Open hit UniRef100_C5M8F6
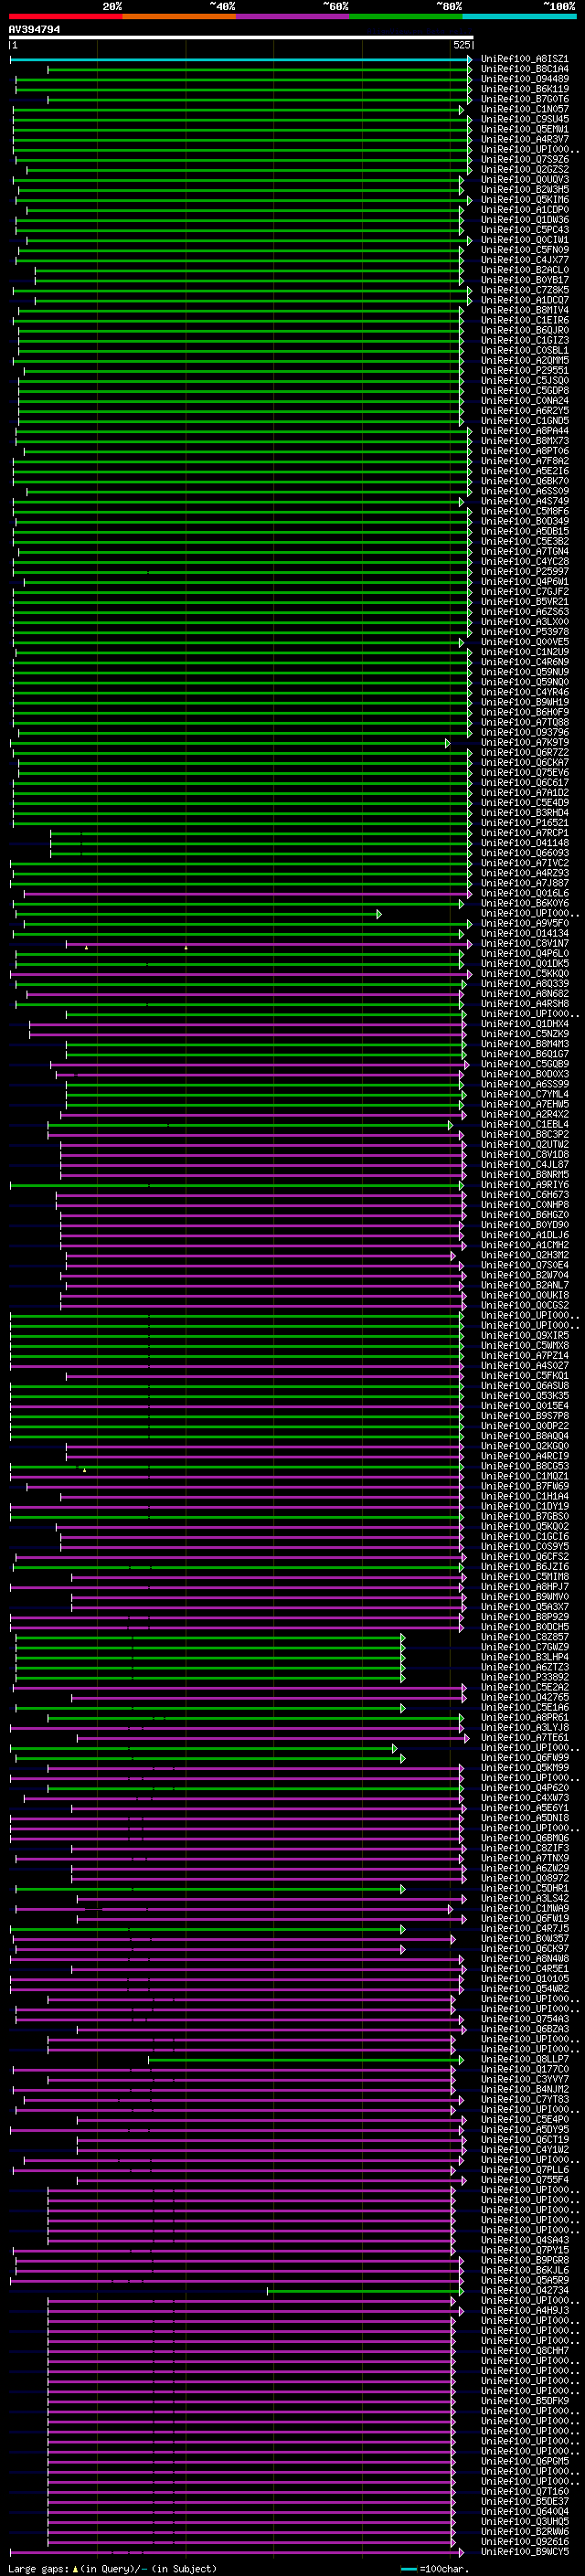The width and height of the screenshot is (585, 2576). click(525, 511)
